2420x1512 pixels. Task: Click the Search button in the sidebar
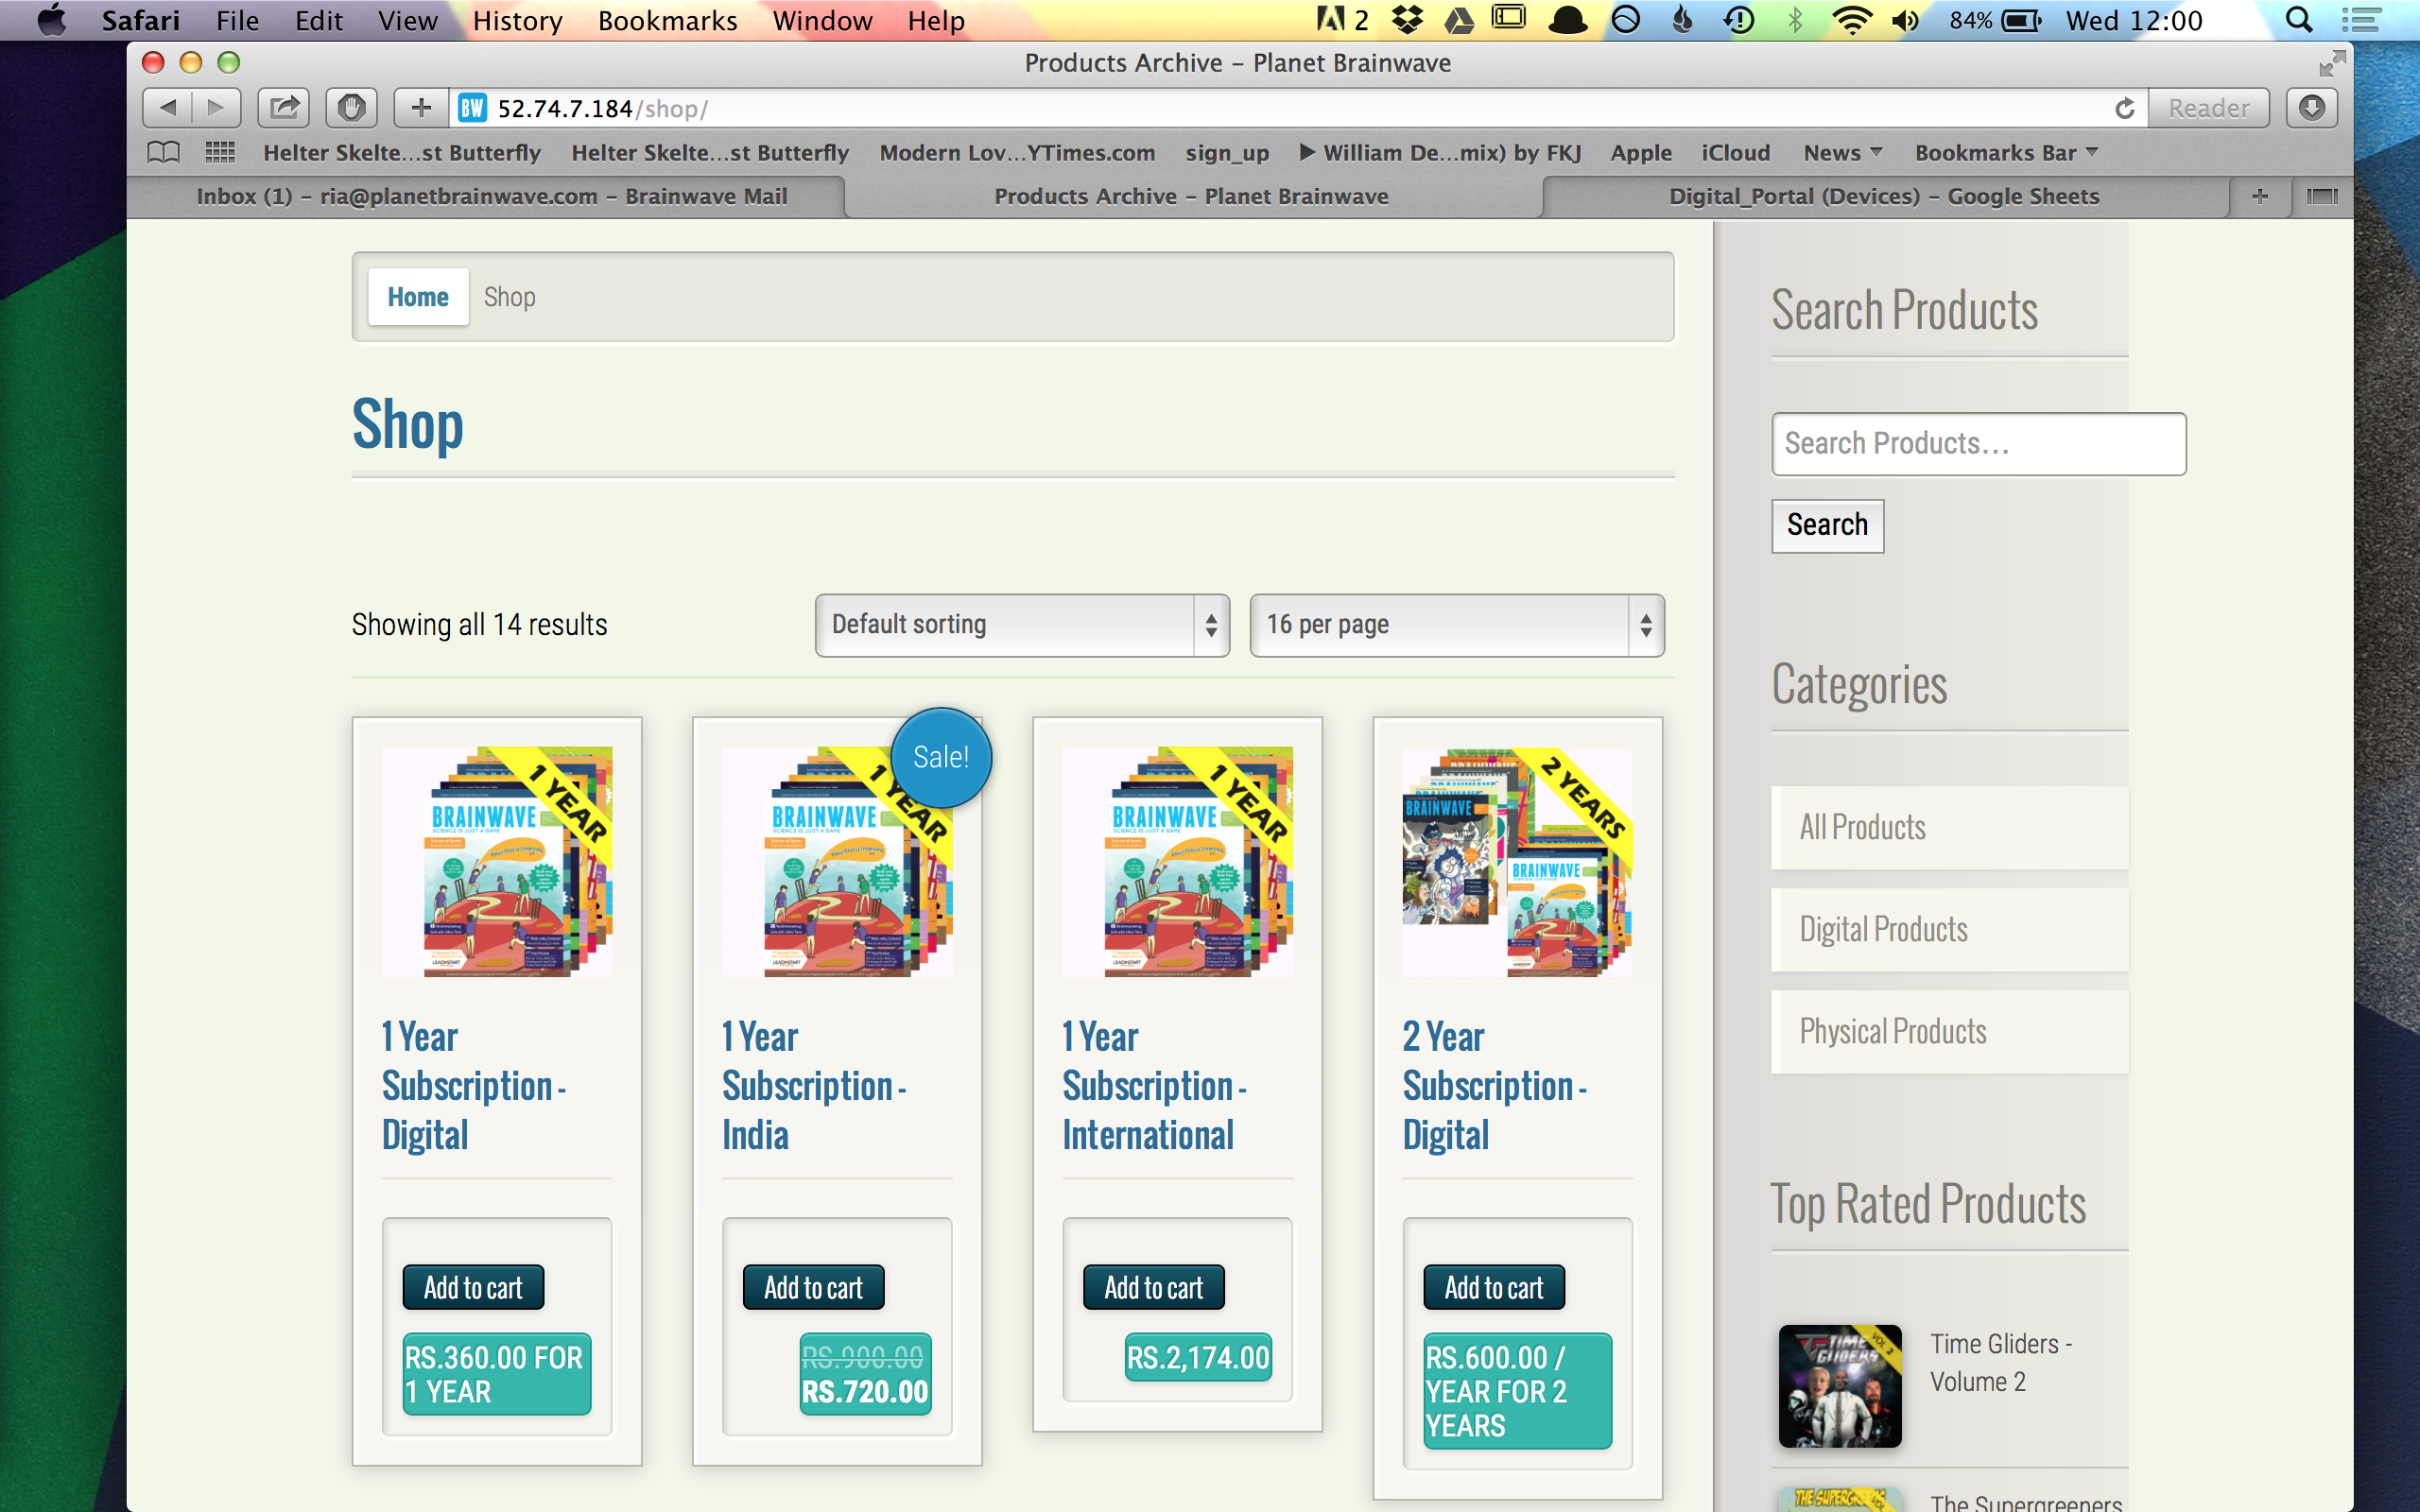1827,526
